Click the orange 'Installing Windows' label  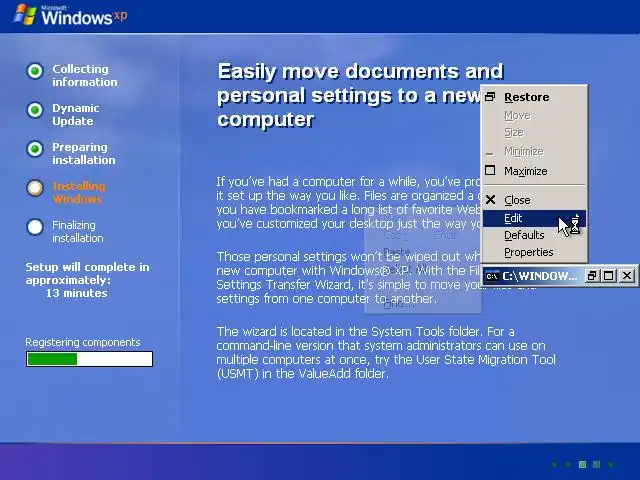pyautogui.click(x=79, y=193)
